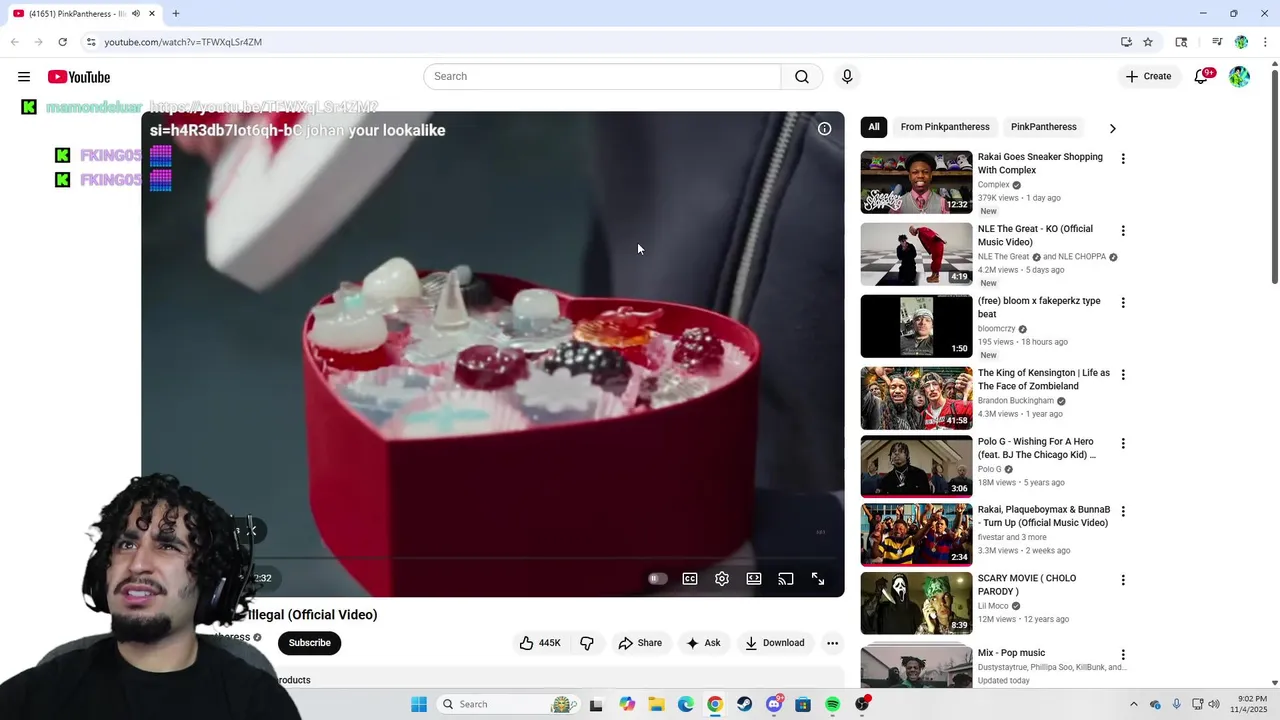1280x720 pixels.
Task: Open player settings gear
Action: pos(722,579)
